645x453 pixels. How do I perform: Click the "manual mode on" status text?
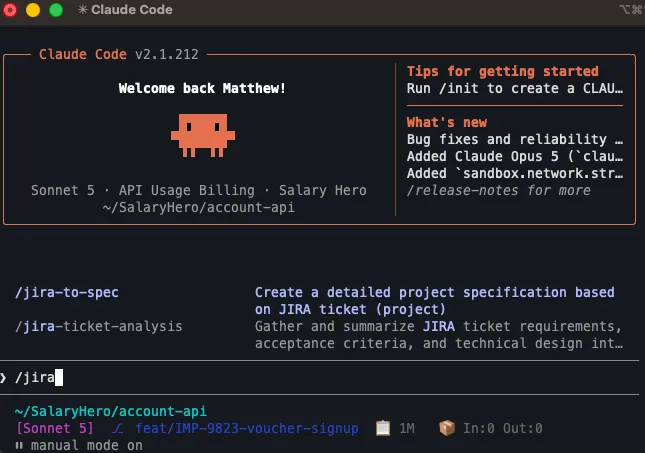pyautogui.click(x=87, y=446)
